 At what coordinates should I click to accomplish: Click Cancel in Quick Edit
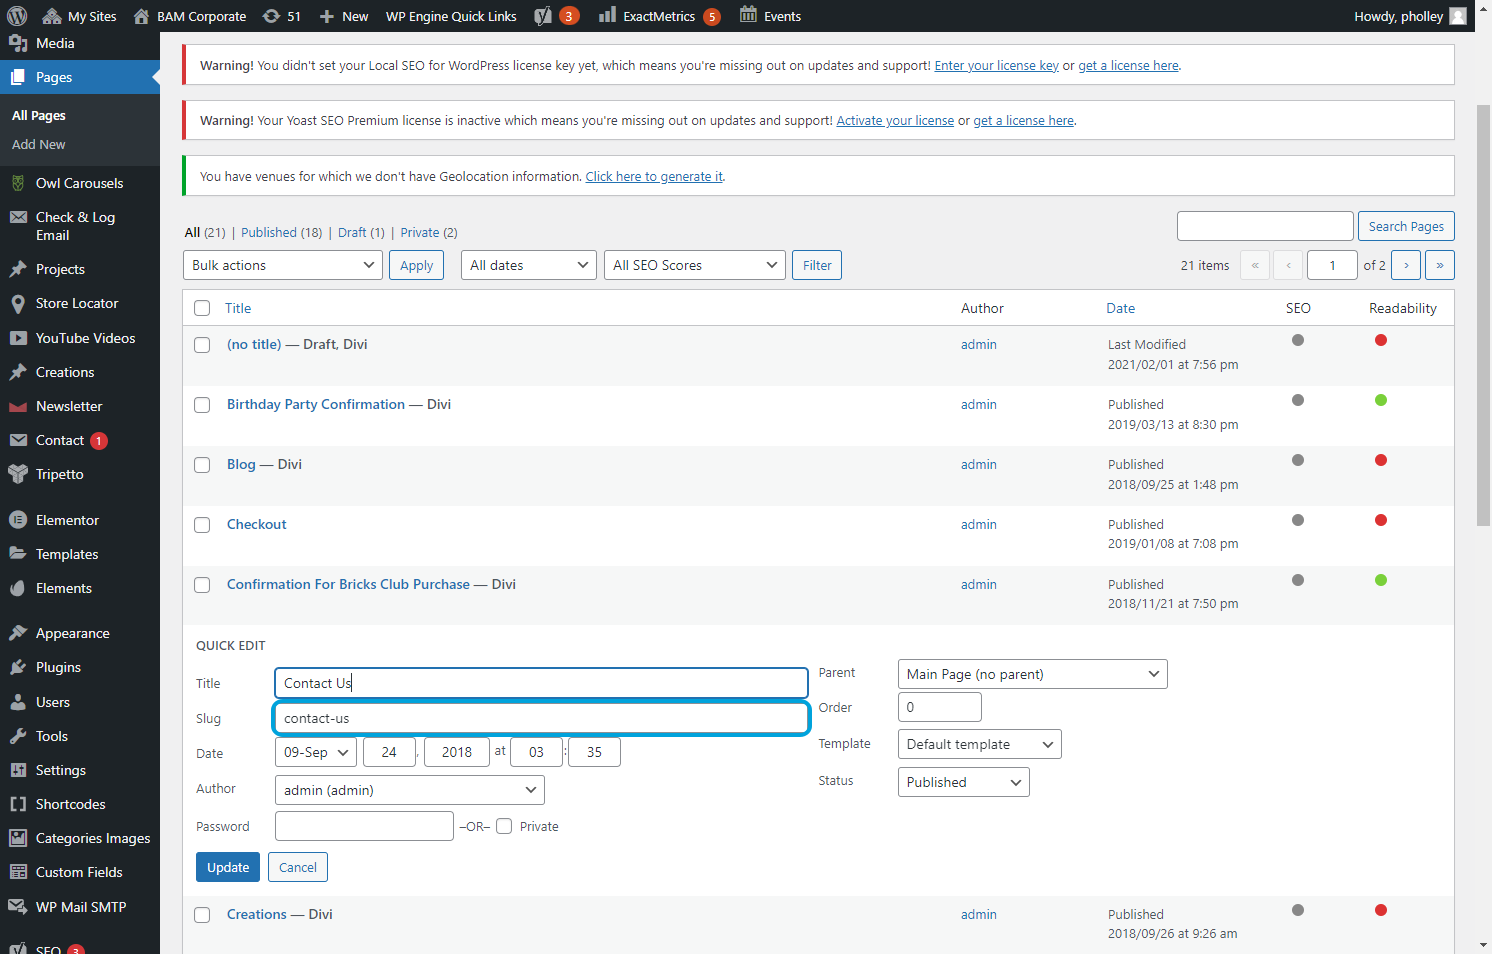(x=298, y=867)
